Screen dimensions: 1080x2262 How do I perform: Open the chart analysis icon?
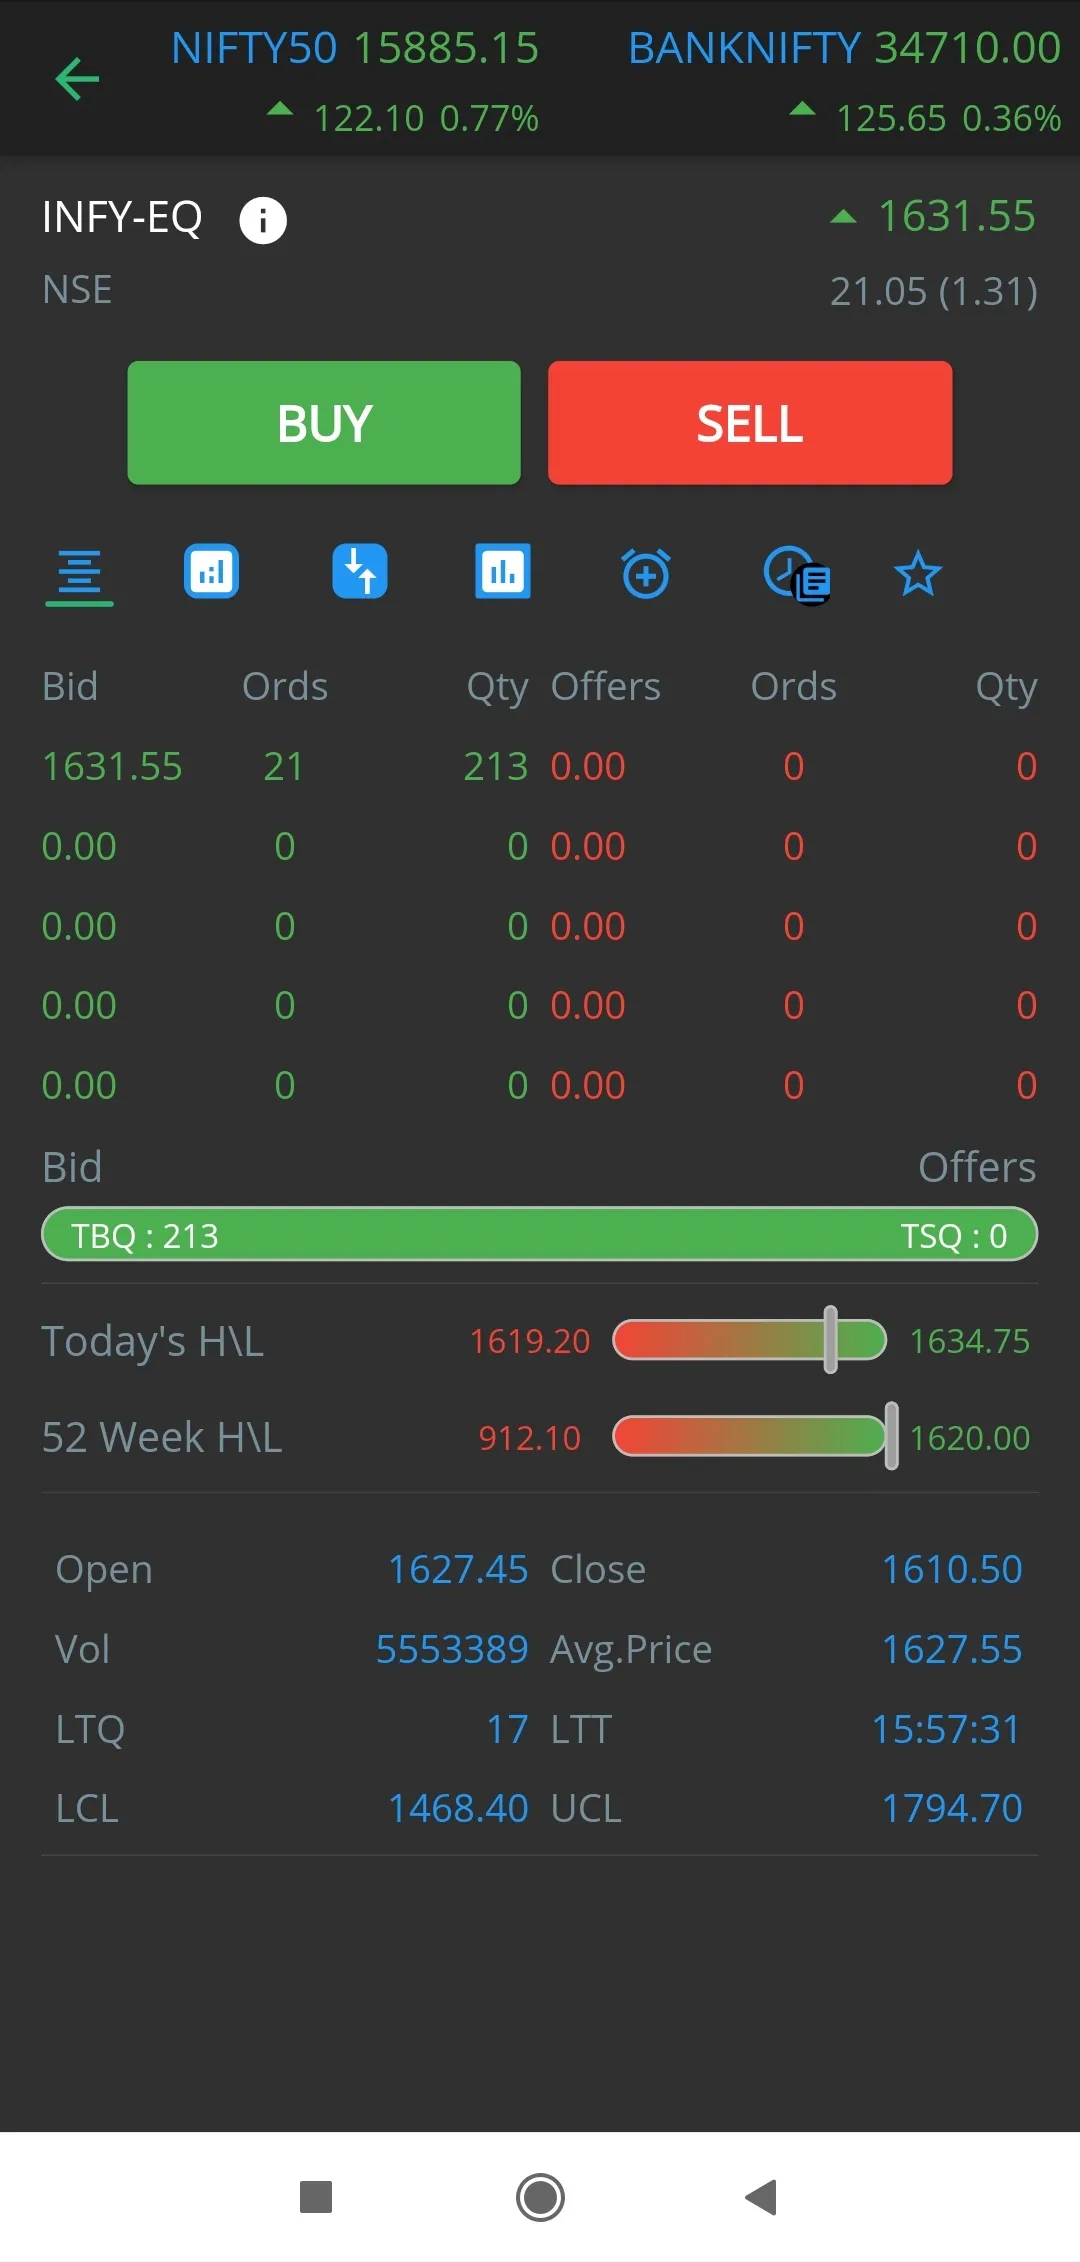[211, 572]
